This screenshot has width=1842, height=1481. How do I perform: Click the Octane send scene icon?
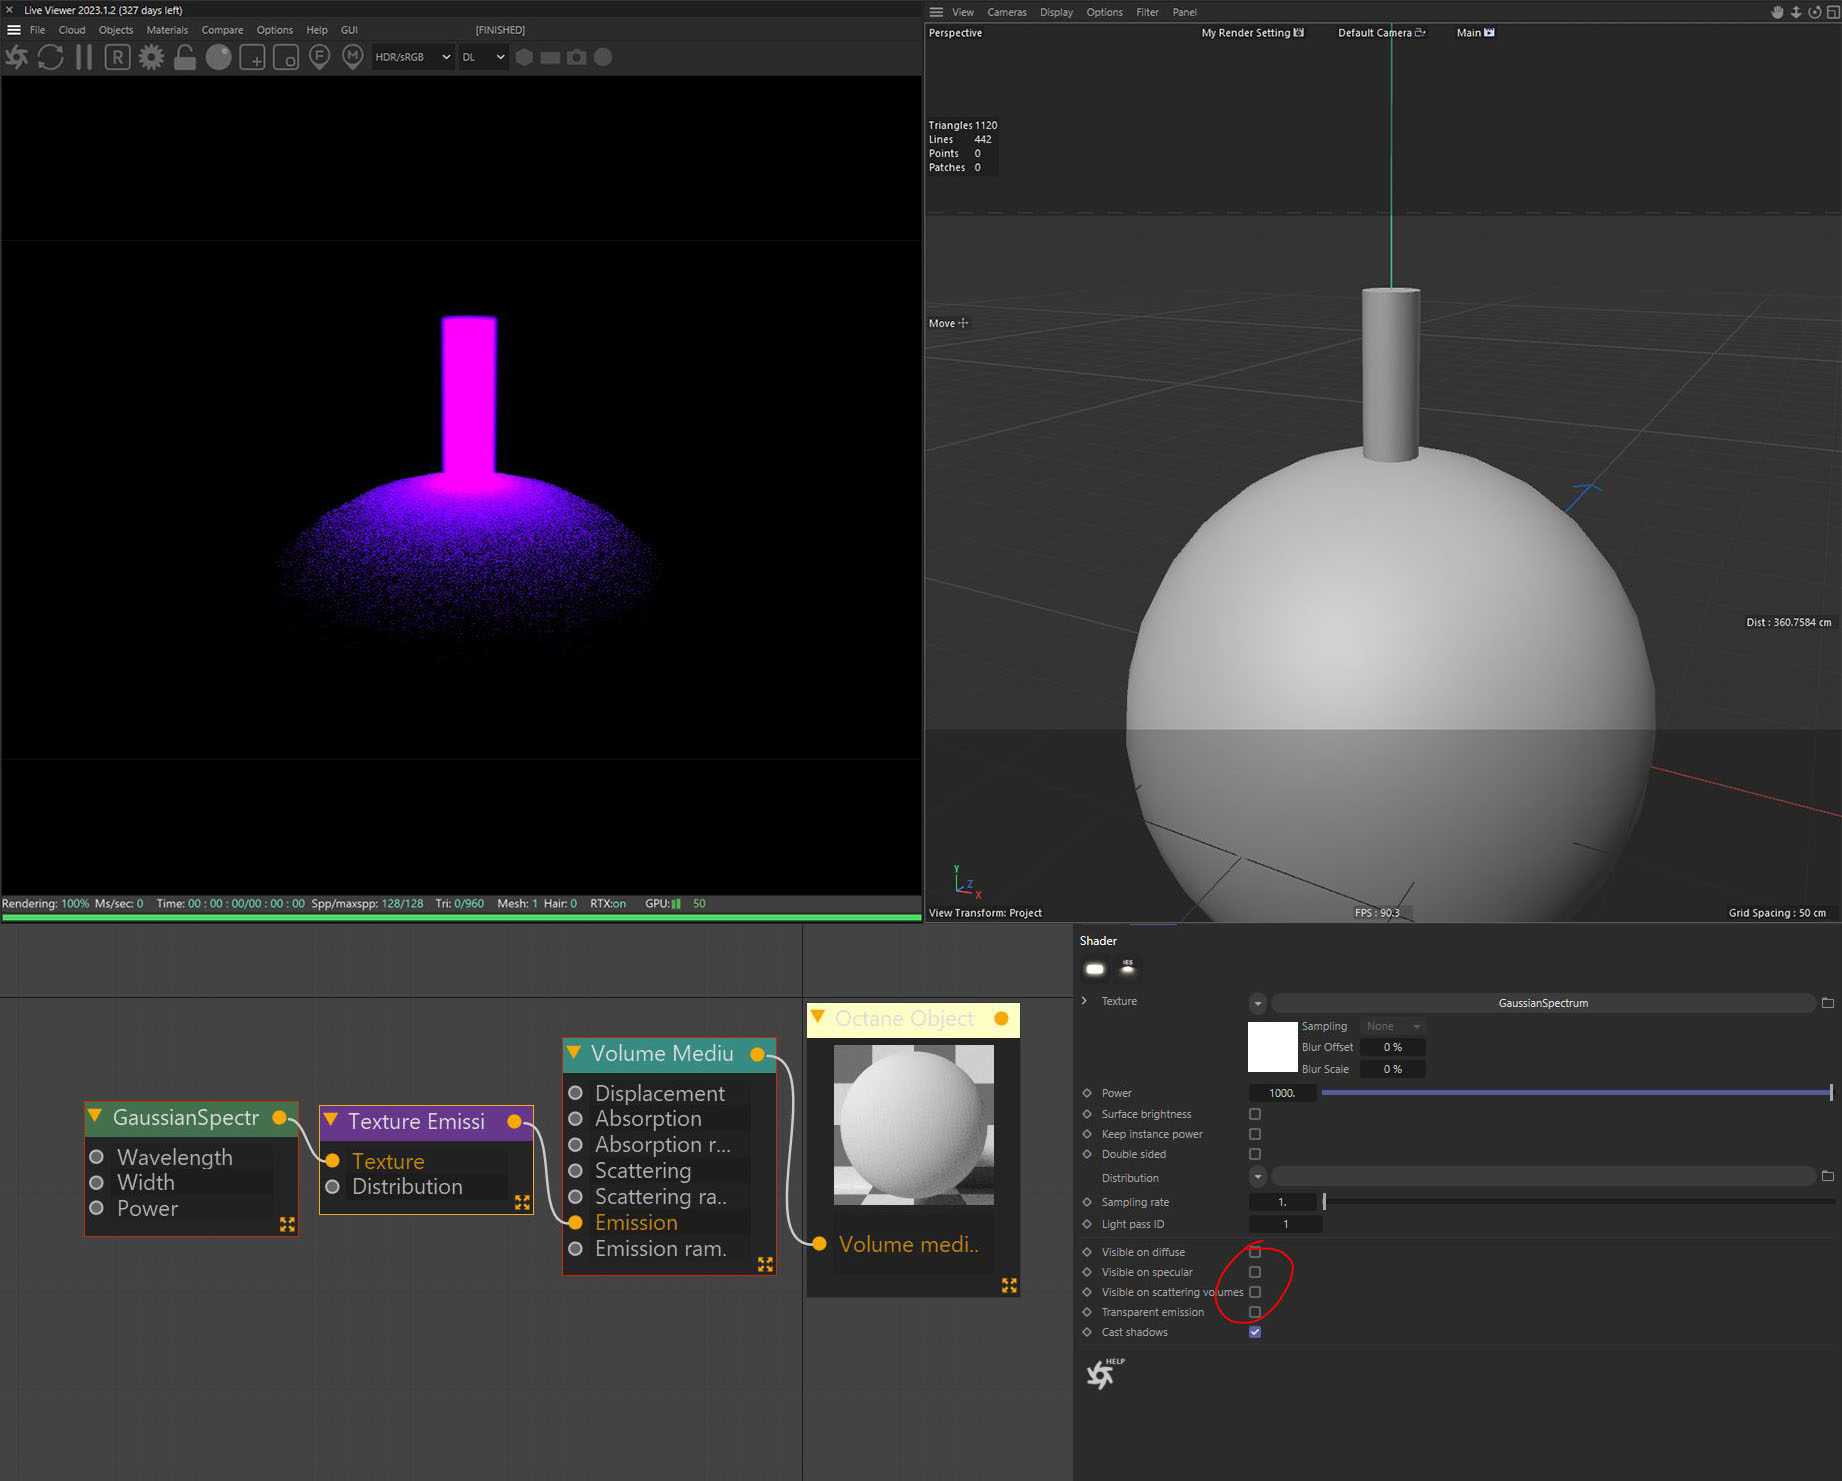(17, 57)
